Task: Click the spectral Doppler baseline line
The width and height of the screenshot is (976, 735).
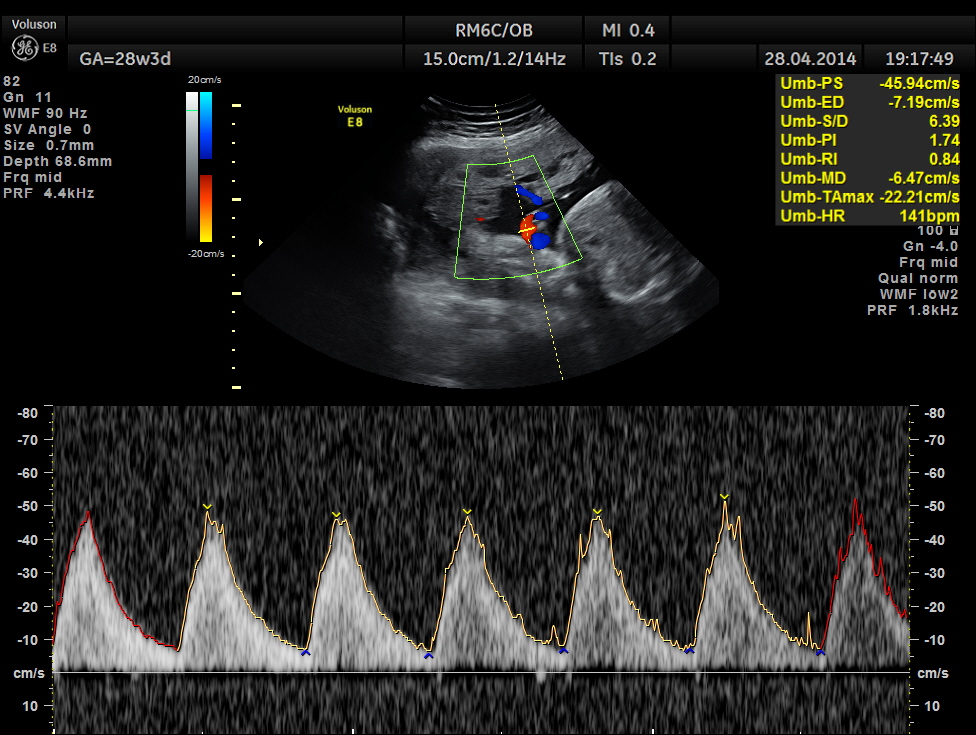Action: click(480, 673)
